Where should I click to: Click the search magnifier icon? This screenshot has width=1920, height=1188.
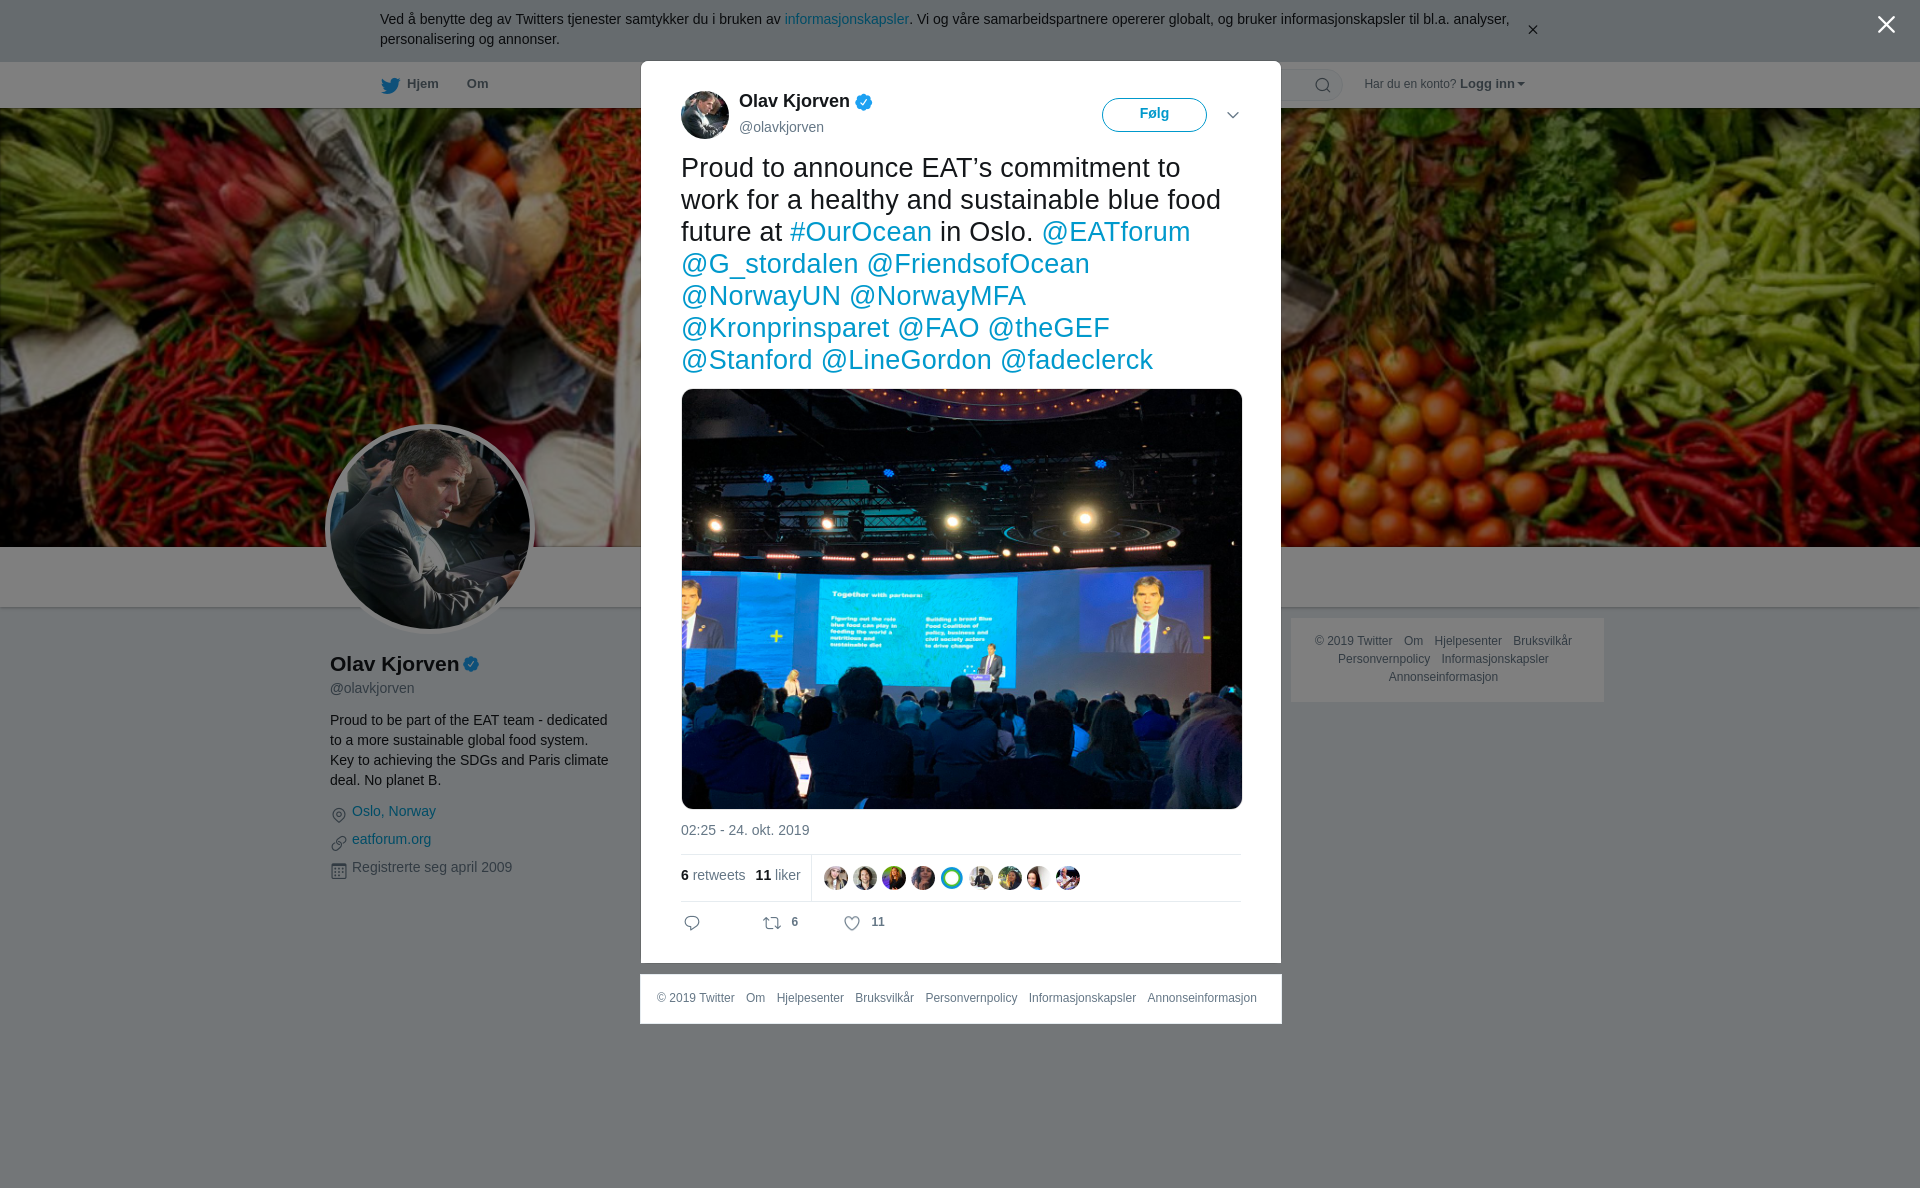click(1323, 85)
